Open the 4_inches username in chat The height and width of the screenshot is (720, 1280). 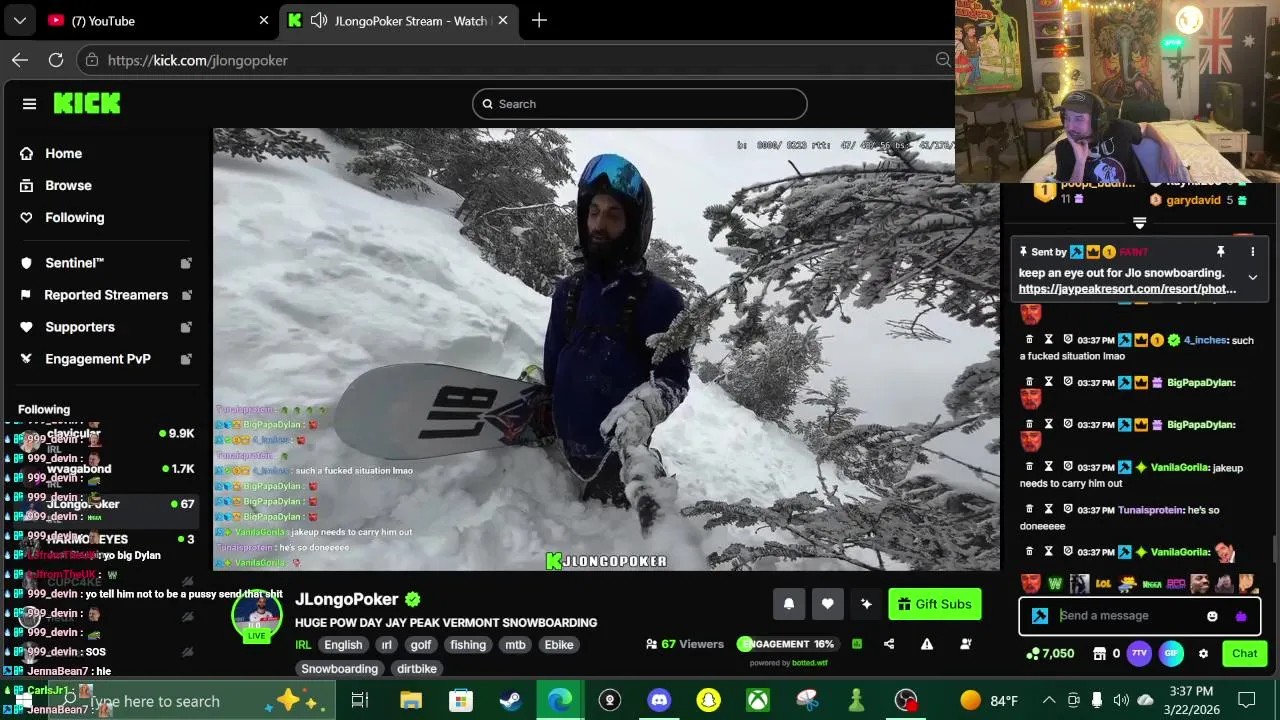click(1204, 340)
